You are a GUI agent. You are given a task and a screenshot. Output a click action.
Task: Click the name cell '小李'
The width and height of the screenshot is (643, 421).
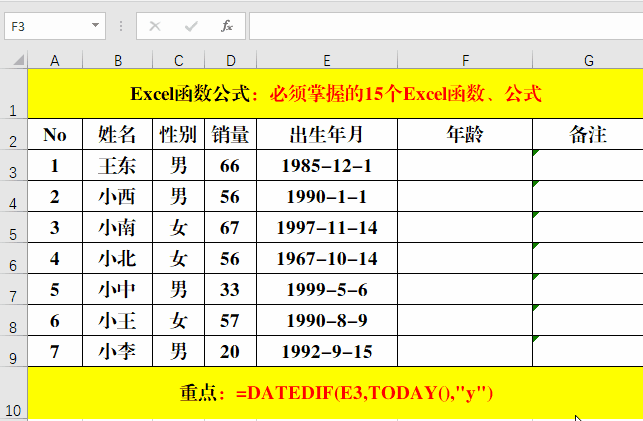(x=118, y=351)
